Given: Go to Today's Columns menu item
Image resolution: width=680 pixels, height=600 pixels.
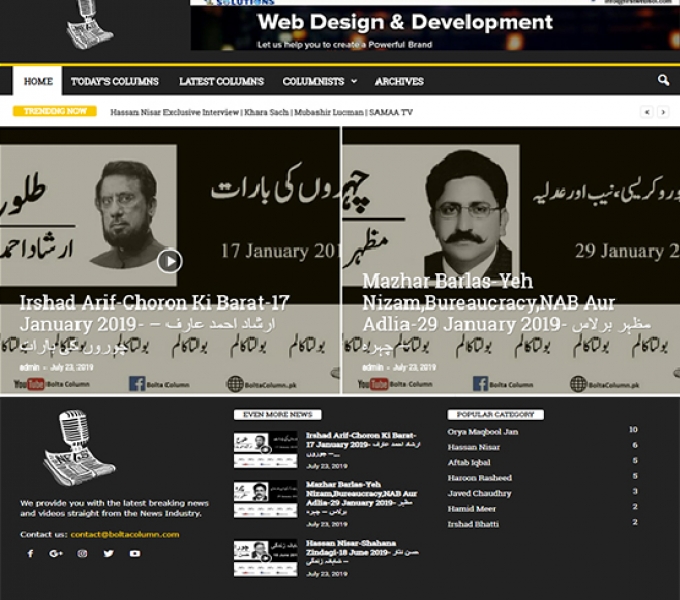Looking at the screenshot, I should (114, 82).
